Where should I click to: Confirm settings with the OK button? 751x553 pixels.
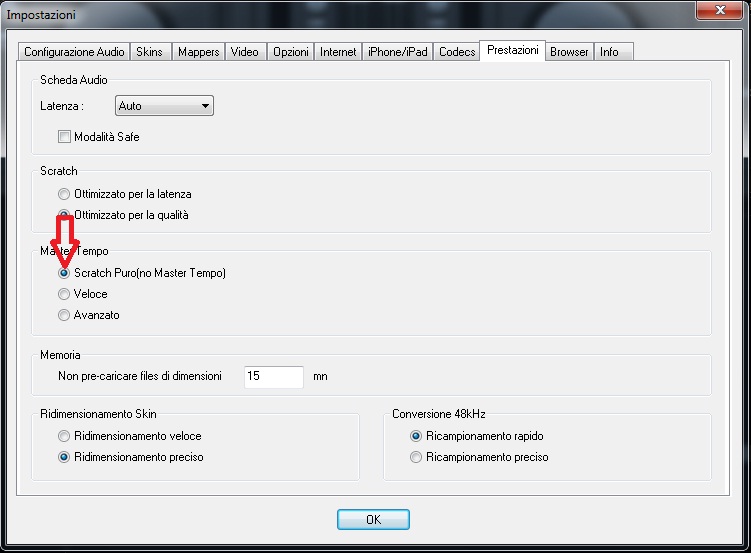point(373,519)
